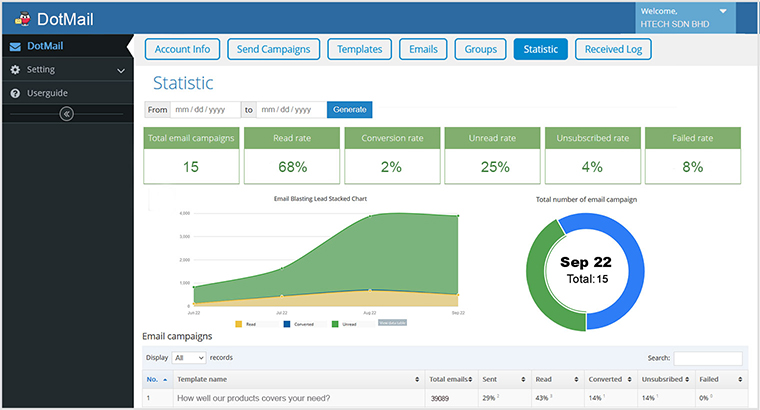Screen dimensions: 760x410
Task: Expand the Setting menu chevron
Action: point(121,70)
